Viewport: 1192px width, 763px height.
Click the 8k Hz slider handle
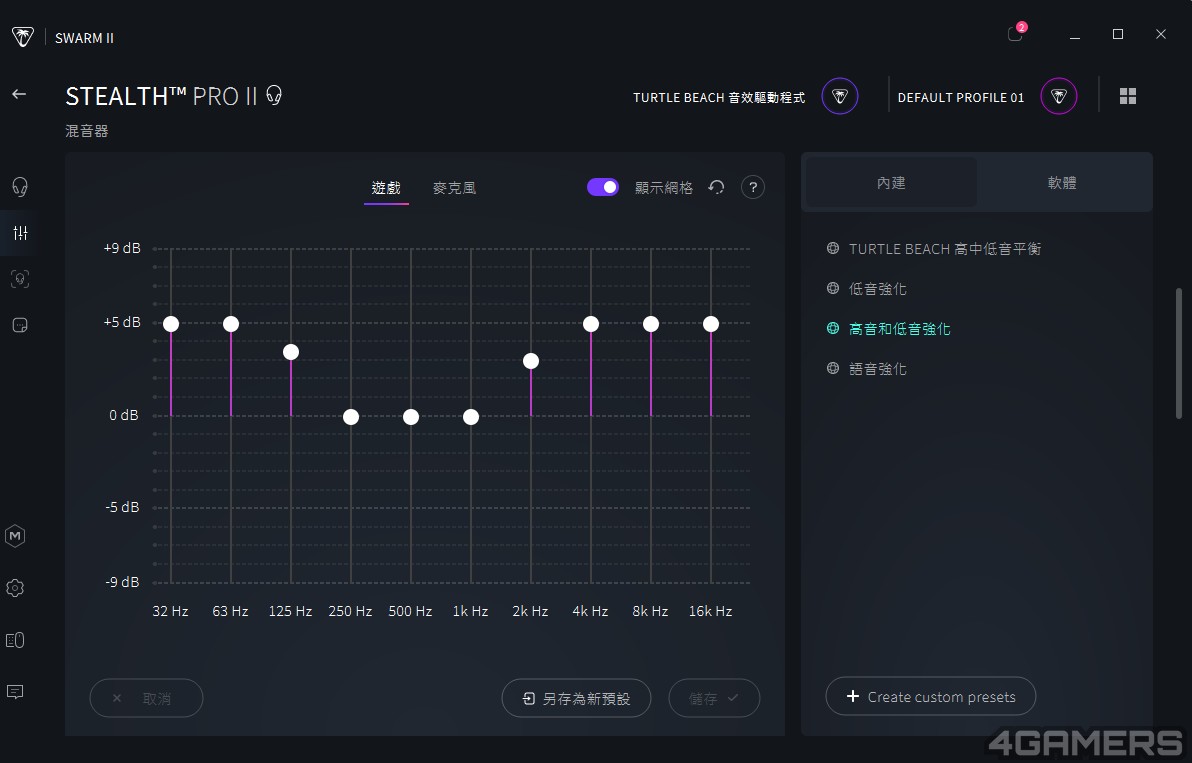click(x=651, y=324)
